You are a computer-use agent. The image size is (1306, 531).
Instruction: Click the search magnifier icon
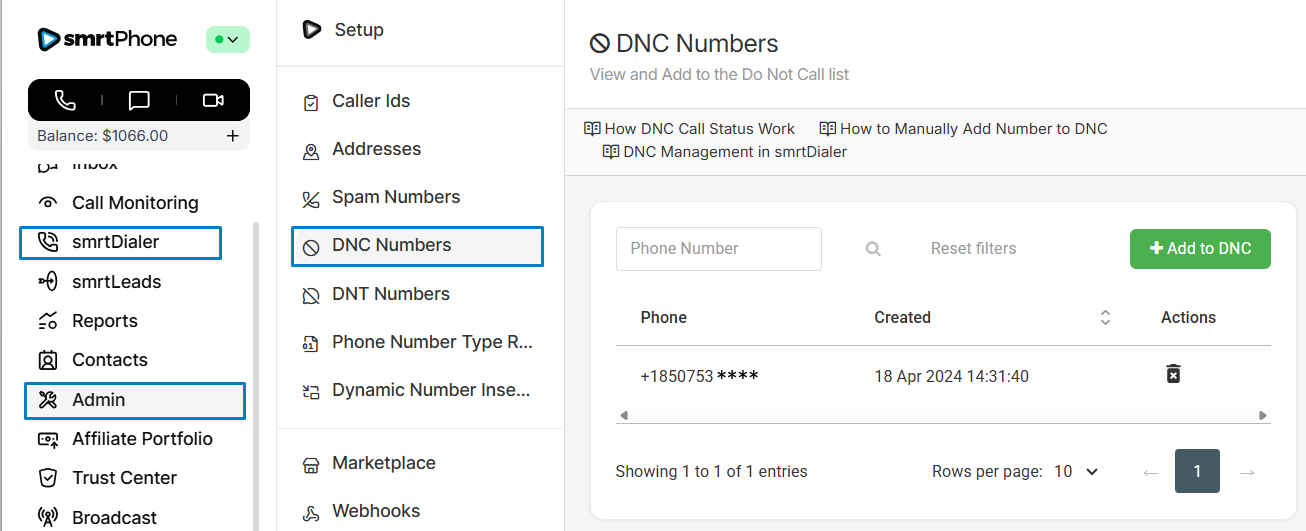coord(873,249)
